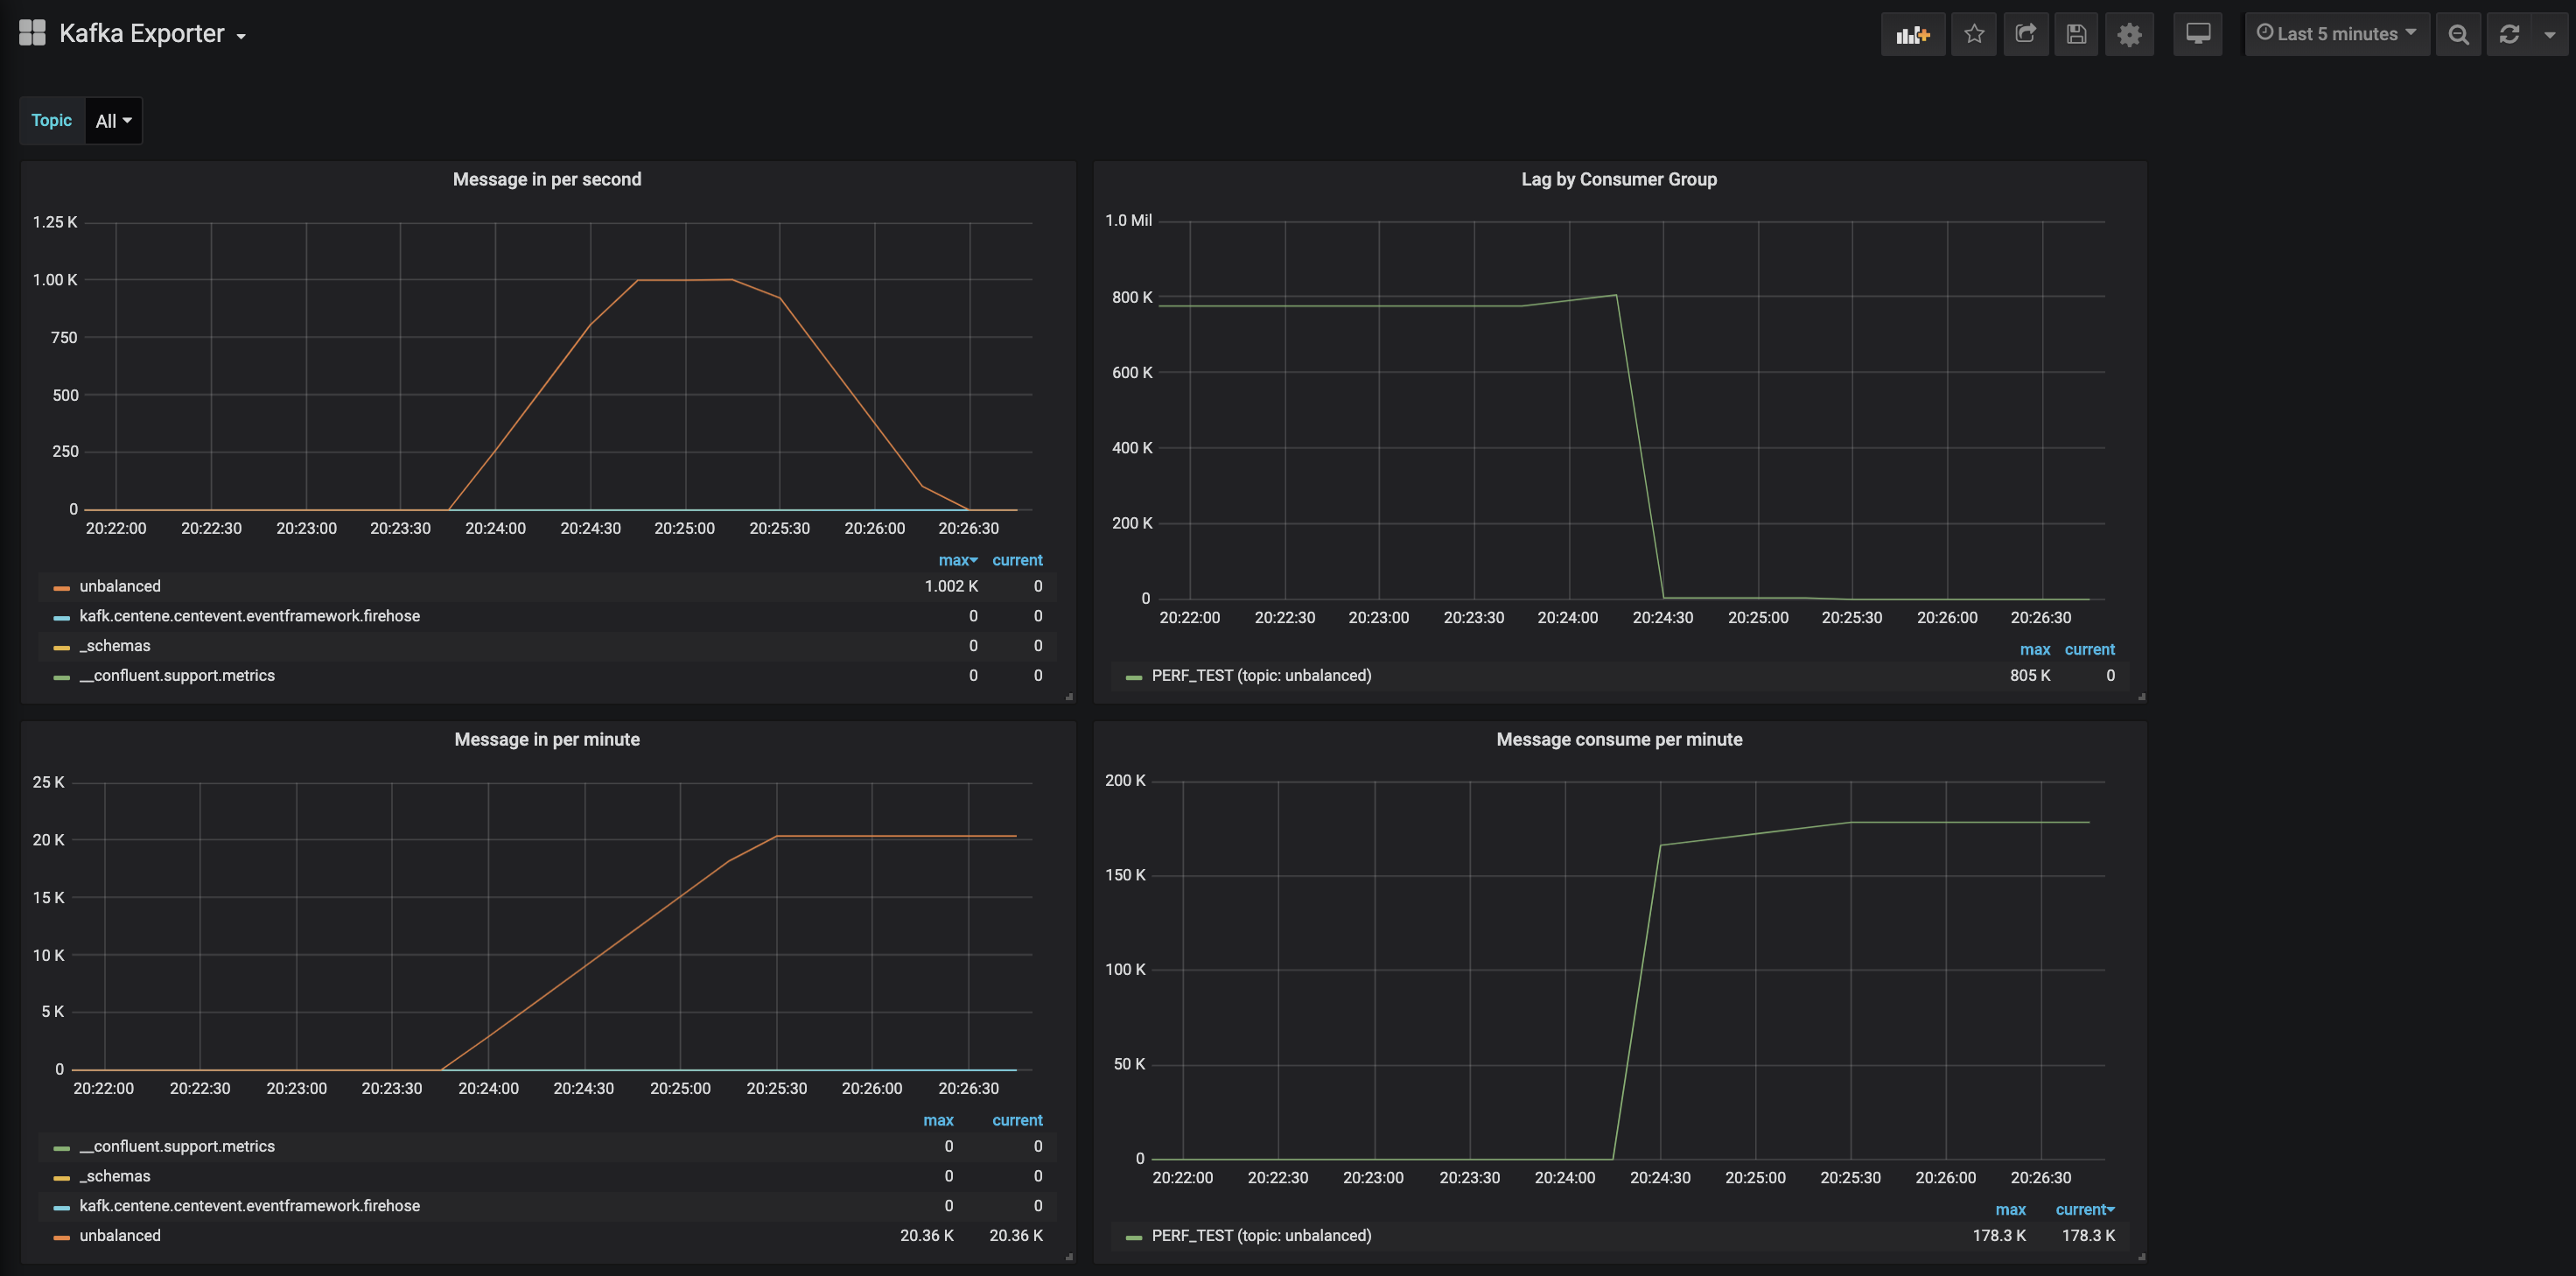The height and width of the screenshot is (1276, 2576).
Task: Open the Share dashboard icon
Action: [2025, 34]
